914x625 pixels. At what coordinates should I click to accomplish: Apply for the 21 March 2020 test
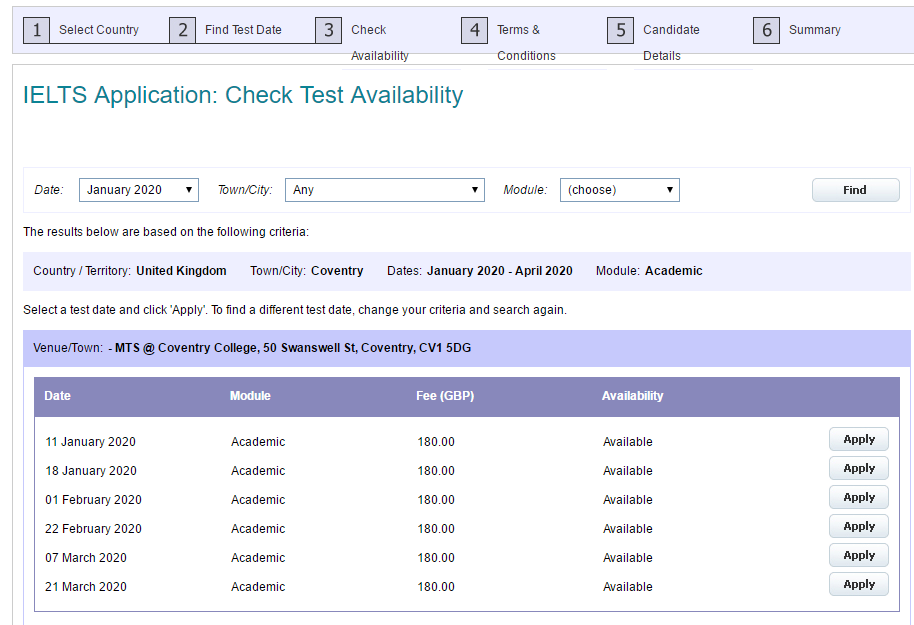(x=859, y=584)
